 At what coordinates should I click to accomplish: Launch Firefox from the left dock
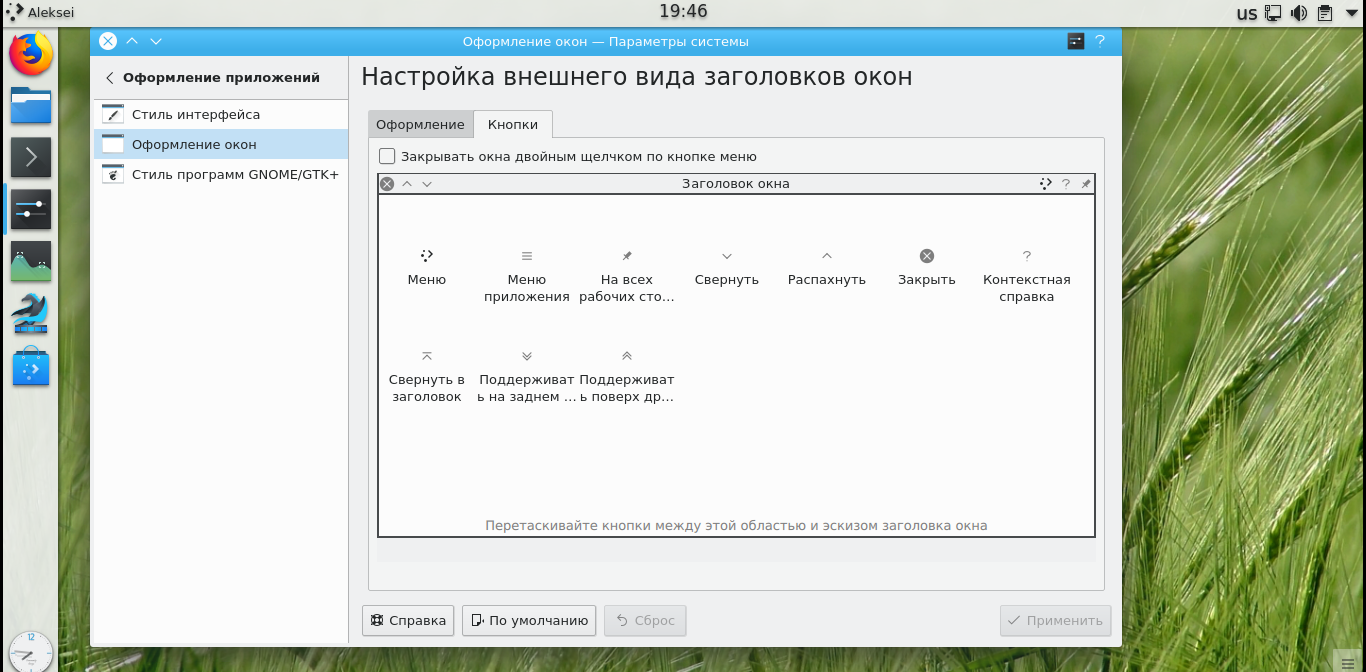click(x=30, y=55)
